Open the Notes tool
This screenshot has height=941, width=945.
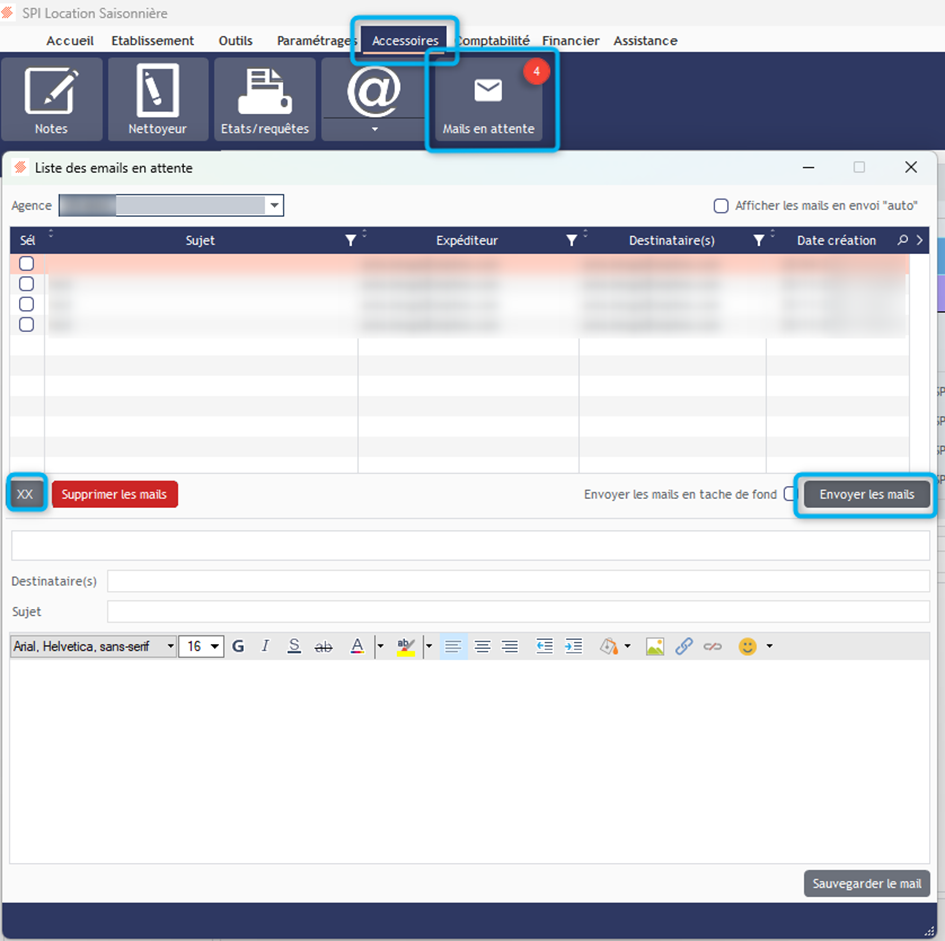51,99
